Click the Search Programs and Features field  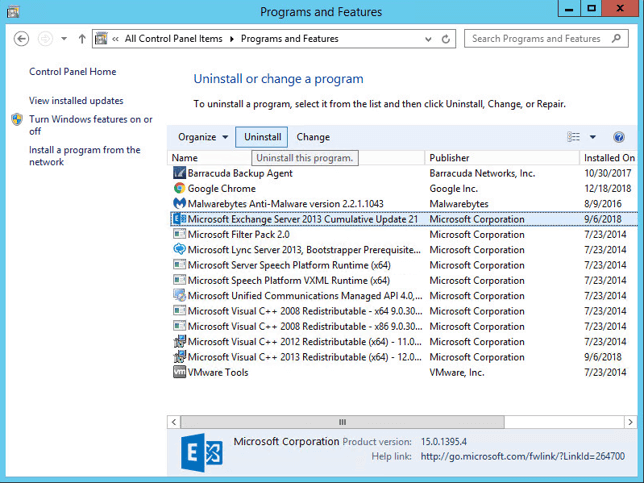pos(546,39)
